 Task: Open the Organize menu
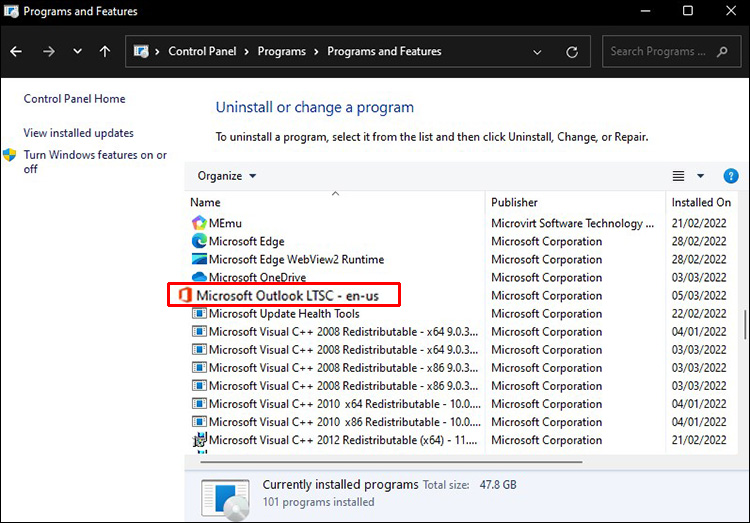227,176
